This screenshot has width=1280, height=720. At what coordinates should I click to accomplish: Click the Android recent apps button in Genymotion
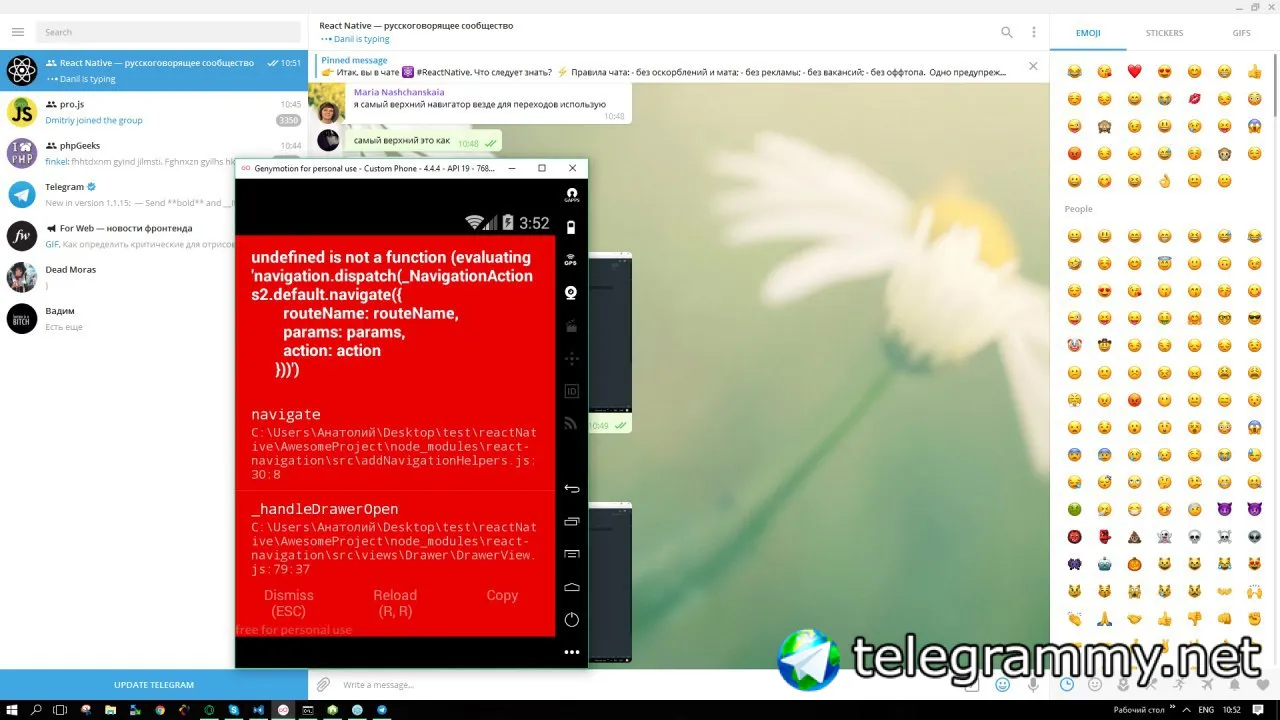(572, 521)
